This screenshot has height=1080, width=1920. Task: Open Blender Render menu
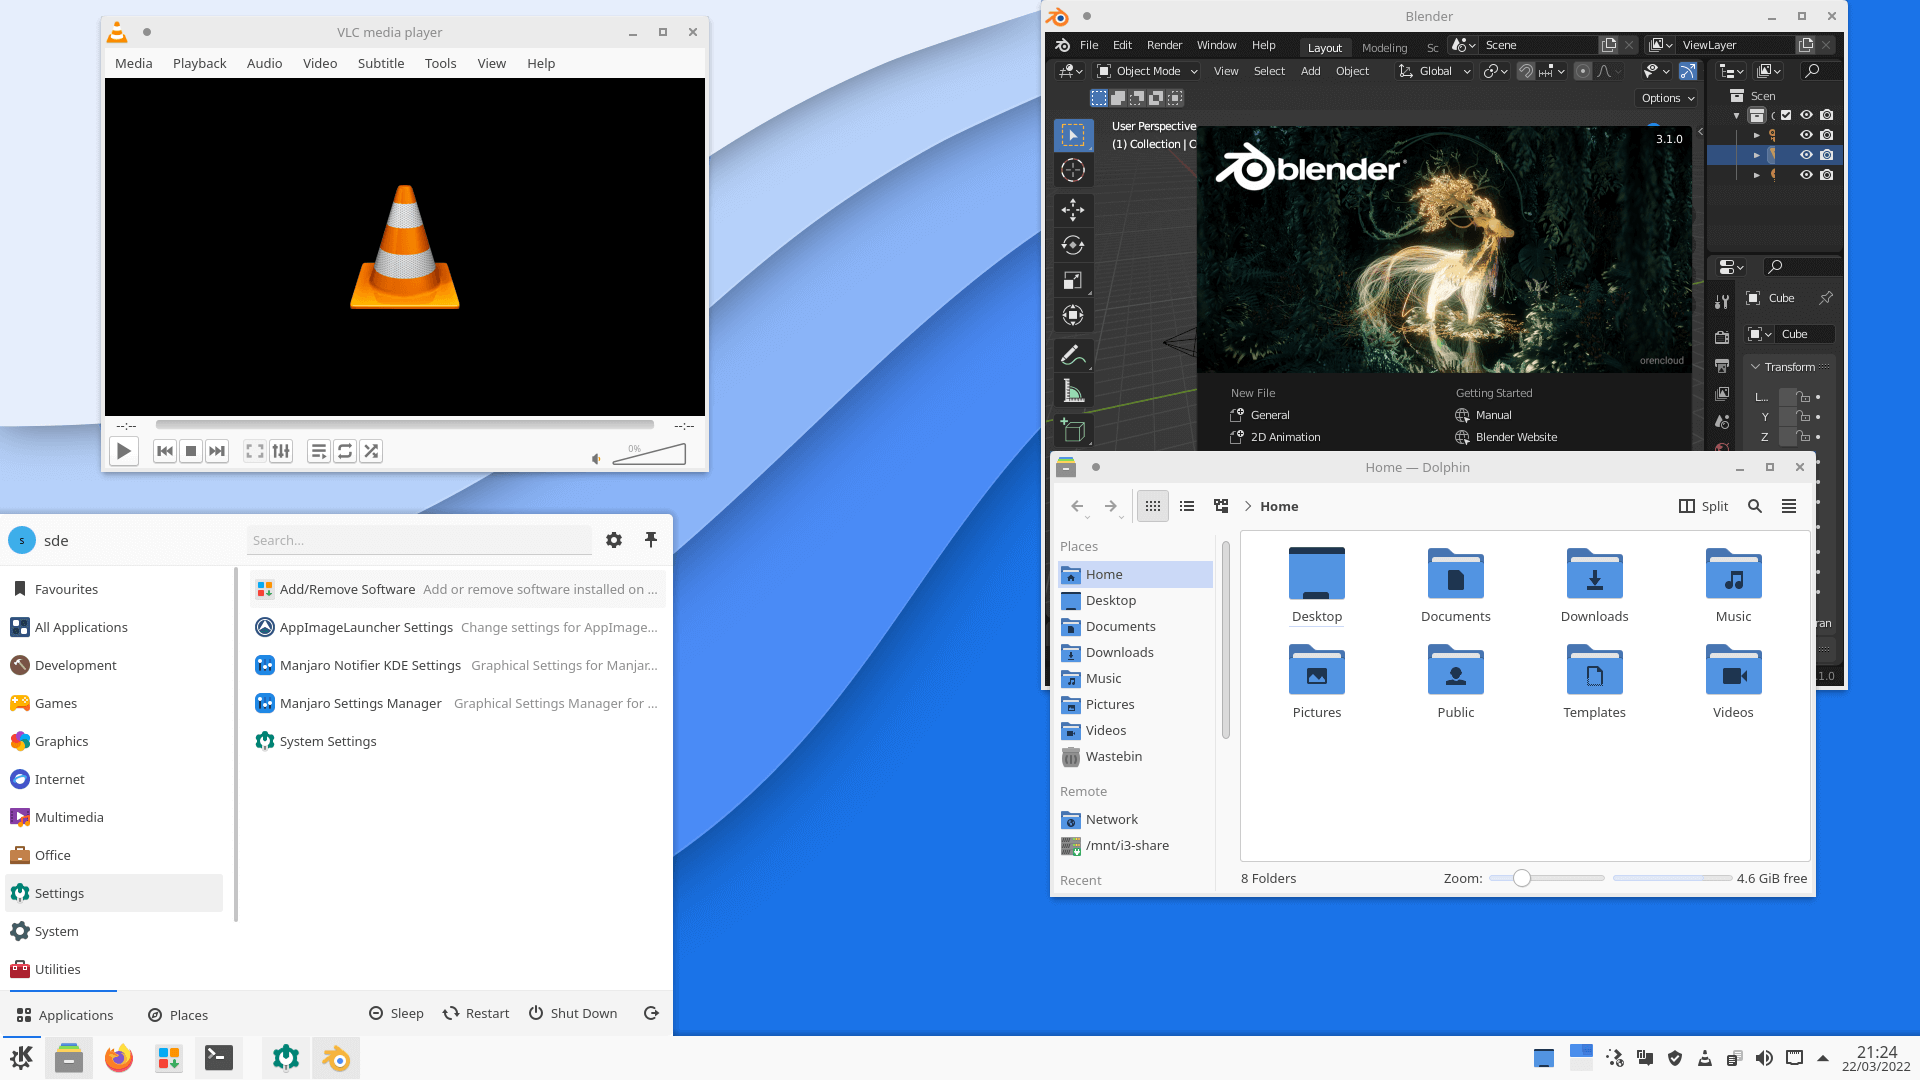tap(1164, 45)
